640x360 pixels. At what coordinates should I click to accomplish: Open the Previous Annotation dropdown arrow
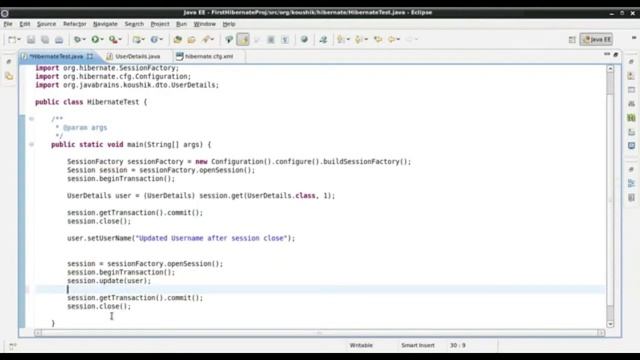click(x=366, y=40)
